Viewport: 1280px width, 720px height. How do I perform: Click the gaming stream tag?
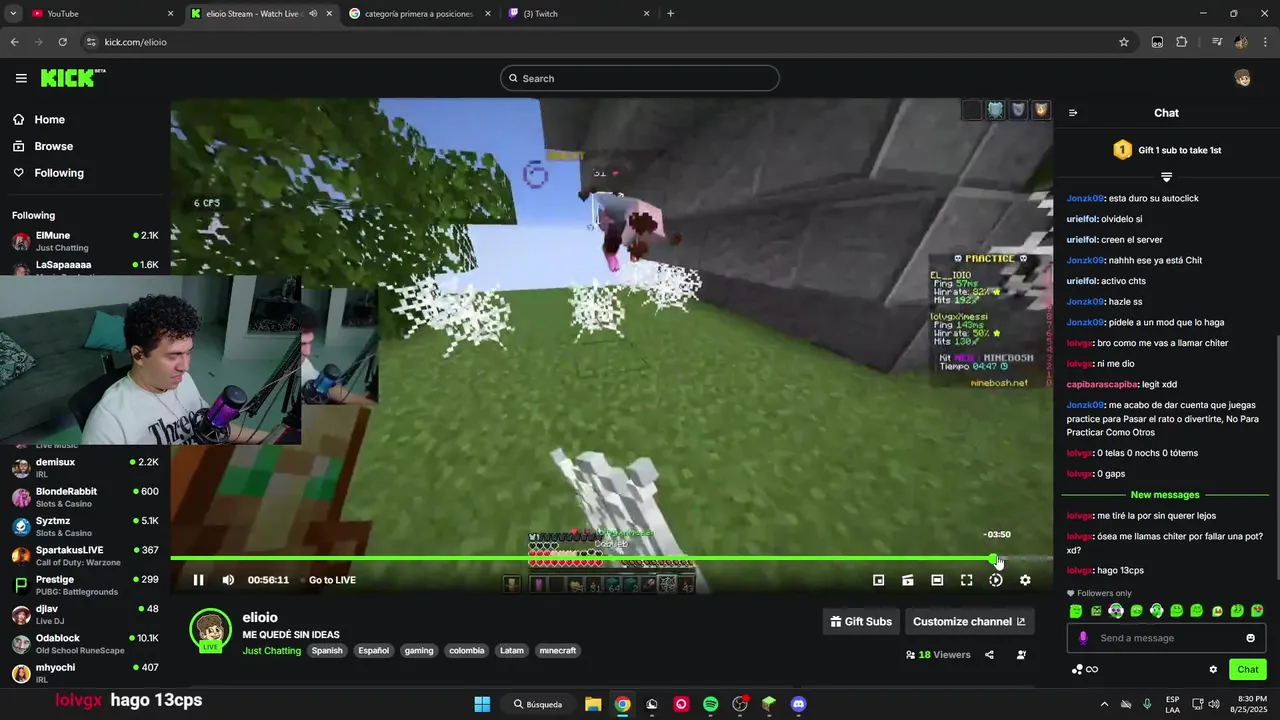click(x=419, y=650)
